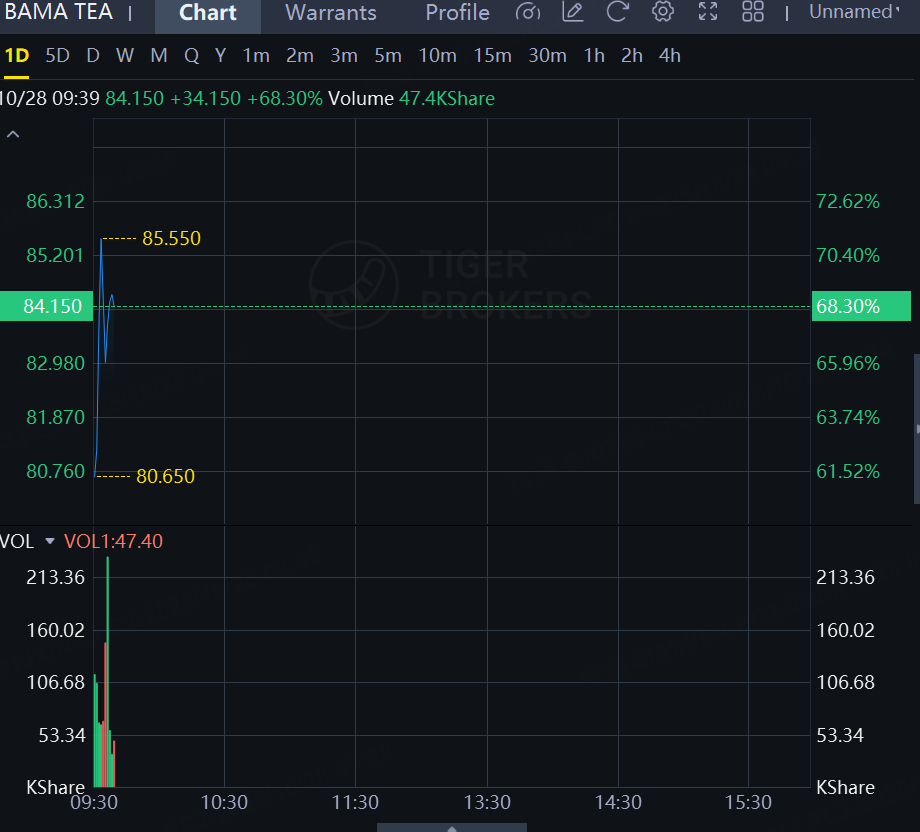
Task: Select the 4h interval
Action: click(669, 56)
